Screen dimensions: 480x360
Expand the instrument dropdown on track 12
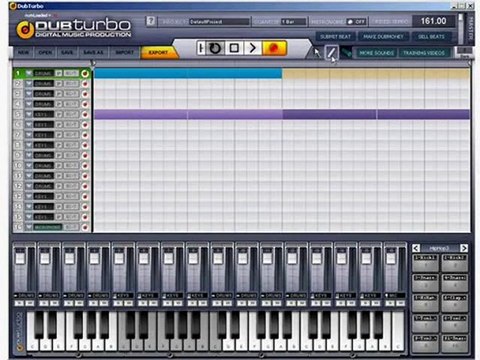coord(29,186)
